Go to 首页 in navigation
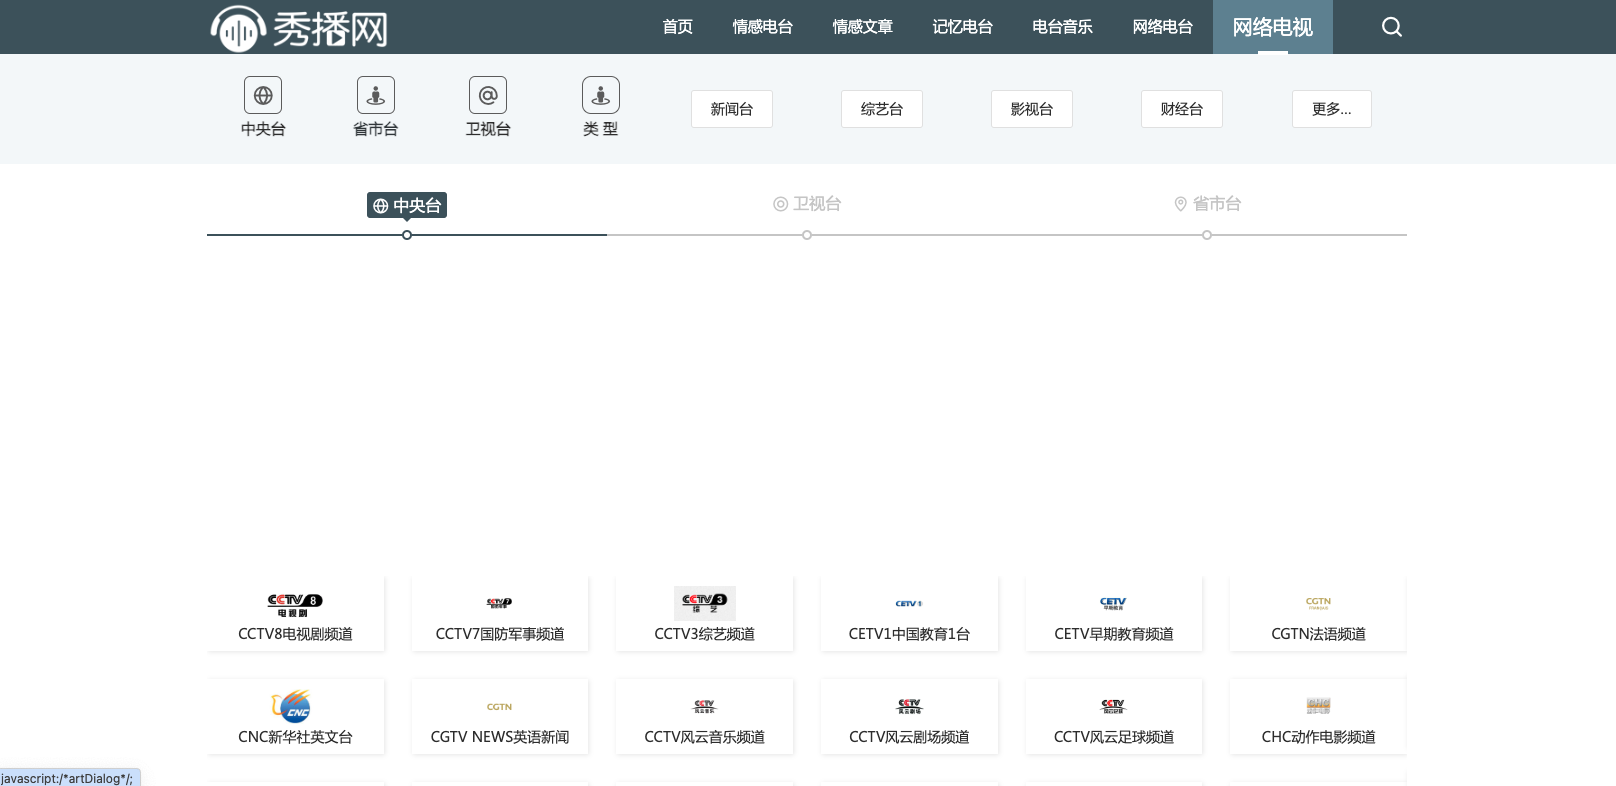 pos(678,27)
